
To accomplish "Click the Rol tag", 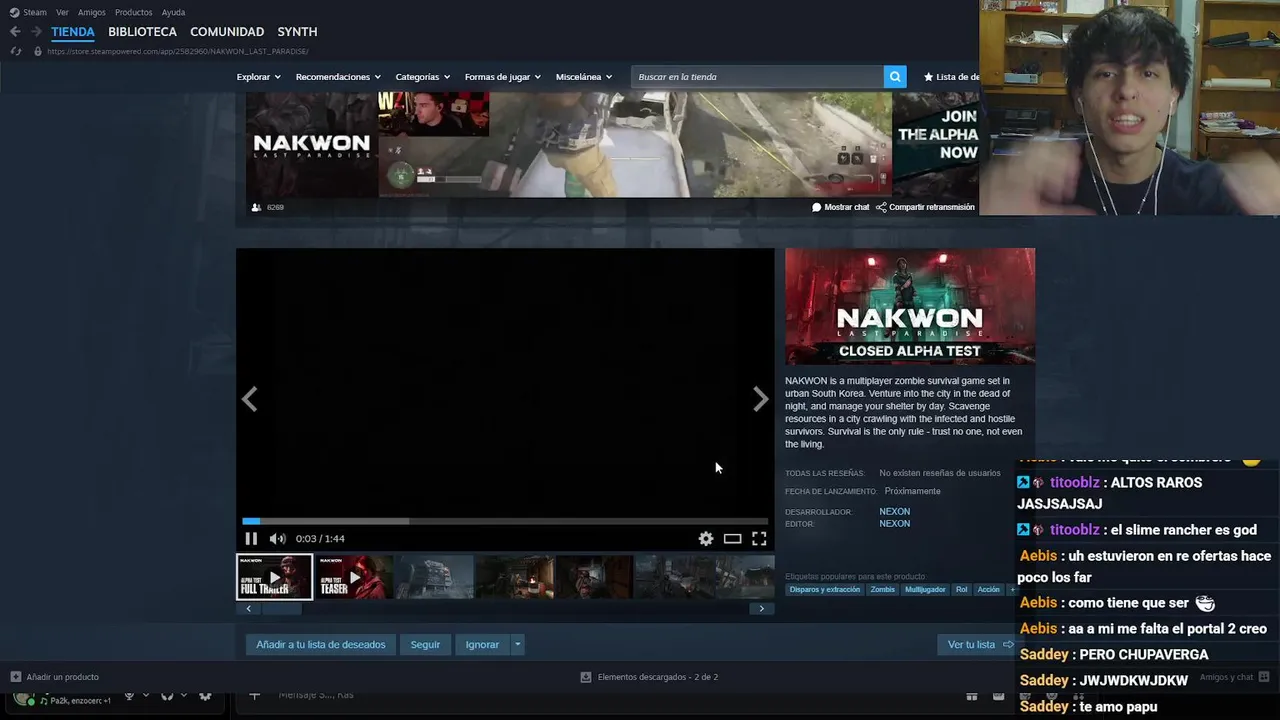I will [962, 590].
